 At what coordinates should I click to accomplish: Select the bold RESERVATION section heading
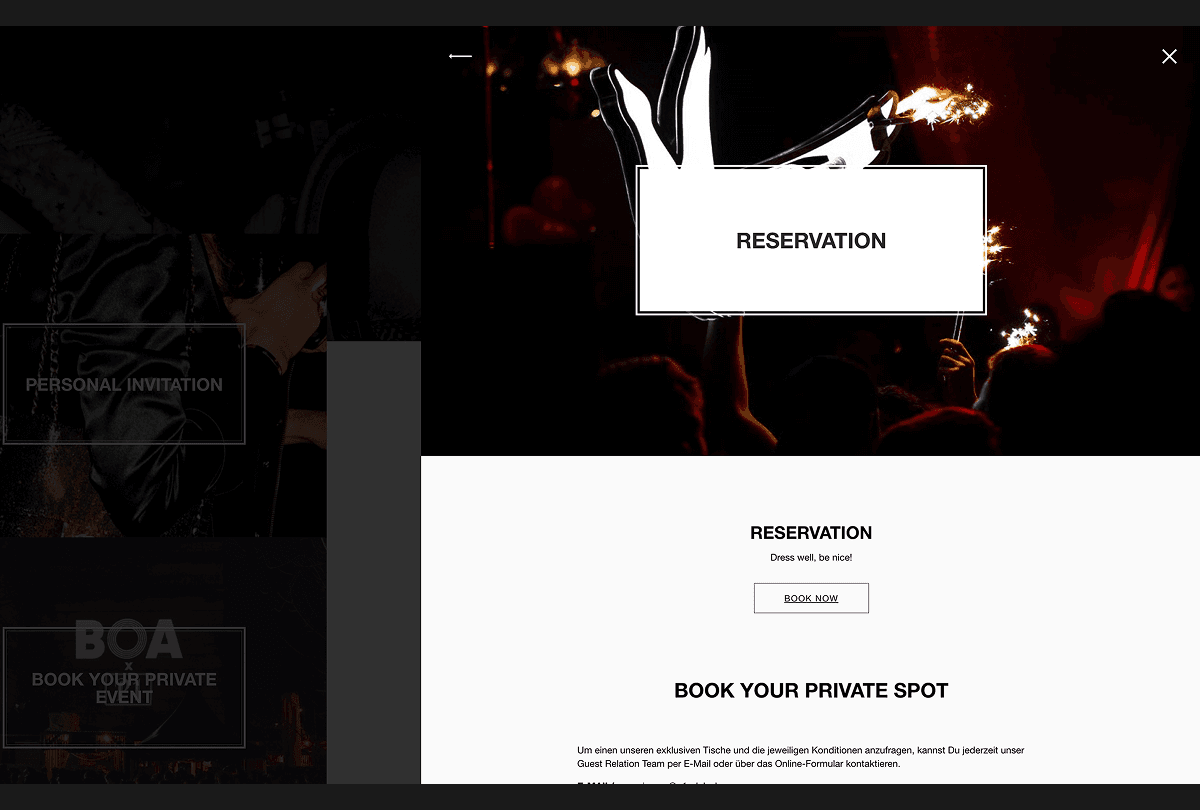(811, 533)
